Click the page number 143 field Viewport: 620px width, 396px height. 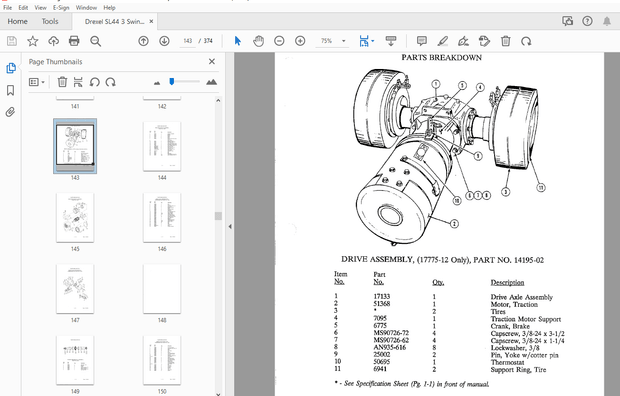(x=187, y=41)
